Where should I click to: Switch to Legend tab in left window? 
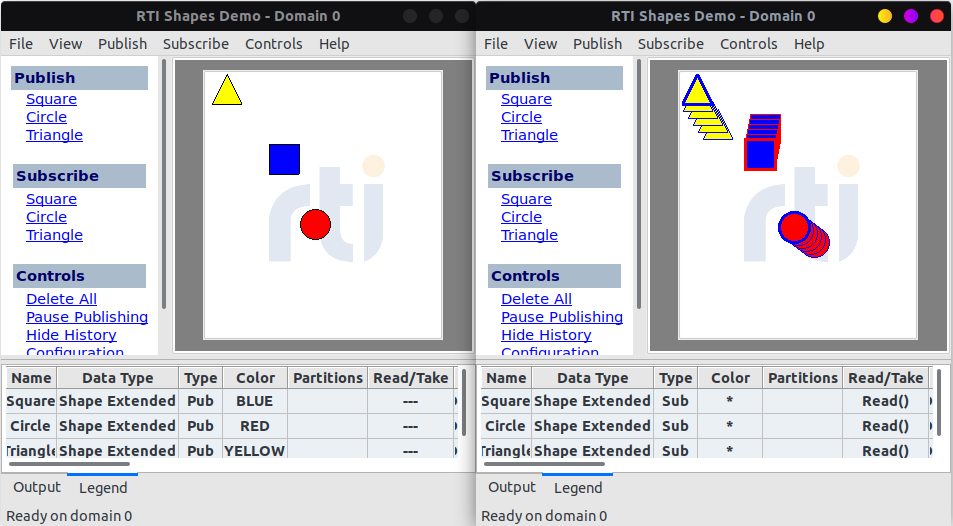tap(103, 488)
